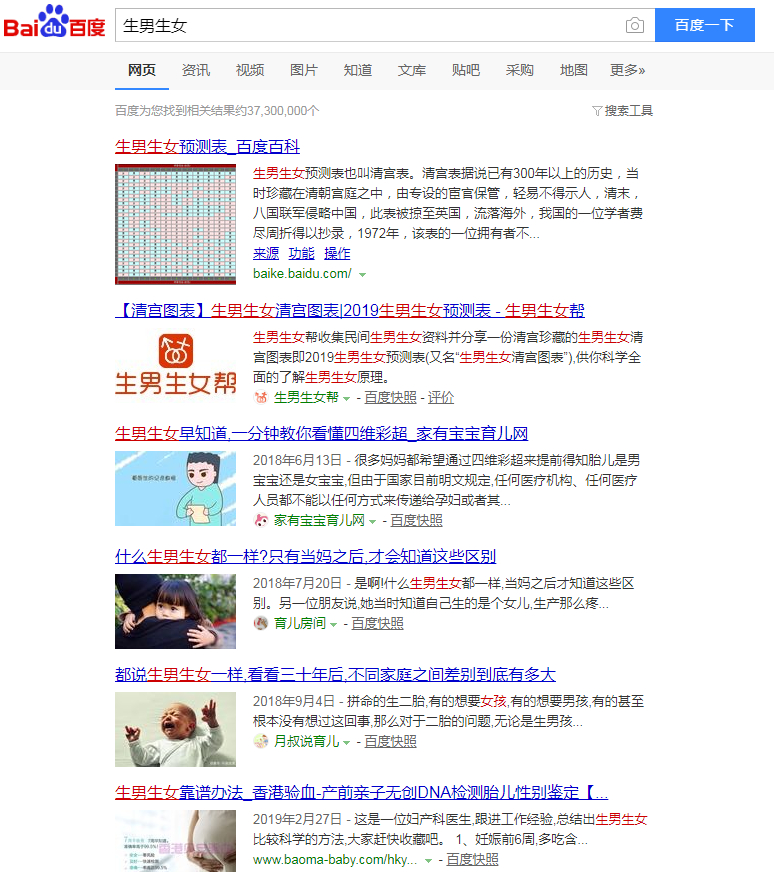774x872 pixels.
Task: Switch to the 图片 tab
Action: pyautogui.click(x=304, y=71)
